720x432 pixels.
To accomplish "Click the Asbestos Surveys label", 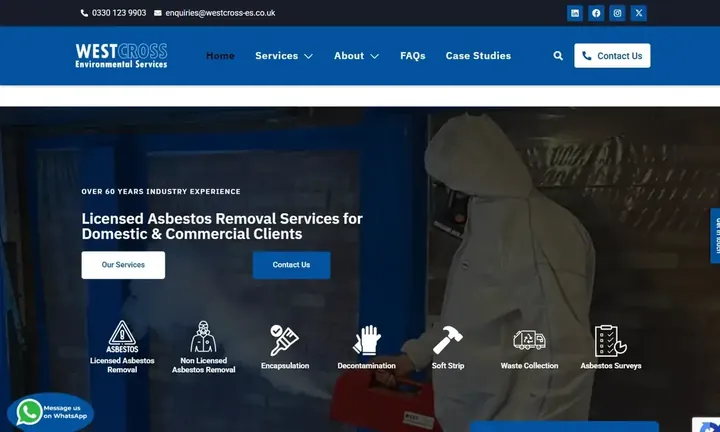I will (x=611, y=366).
